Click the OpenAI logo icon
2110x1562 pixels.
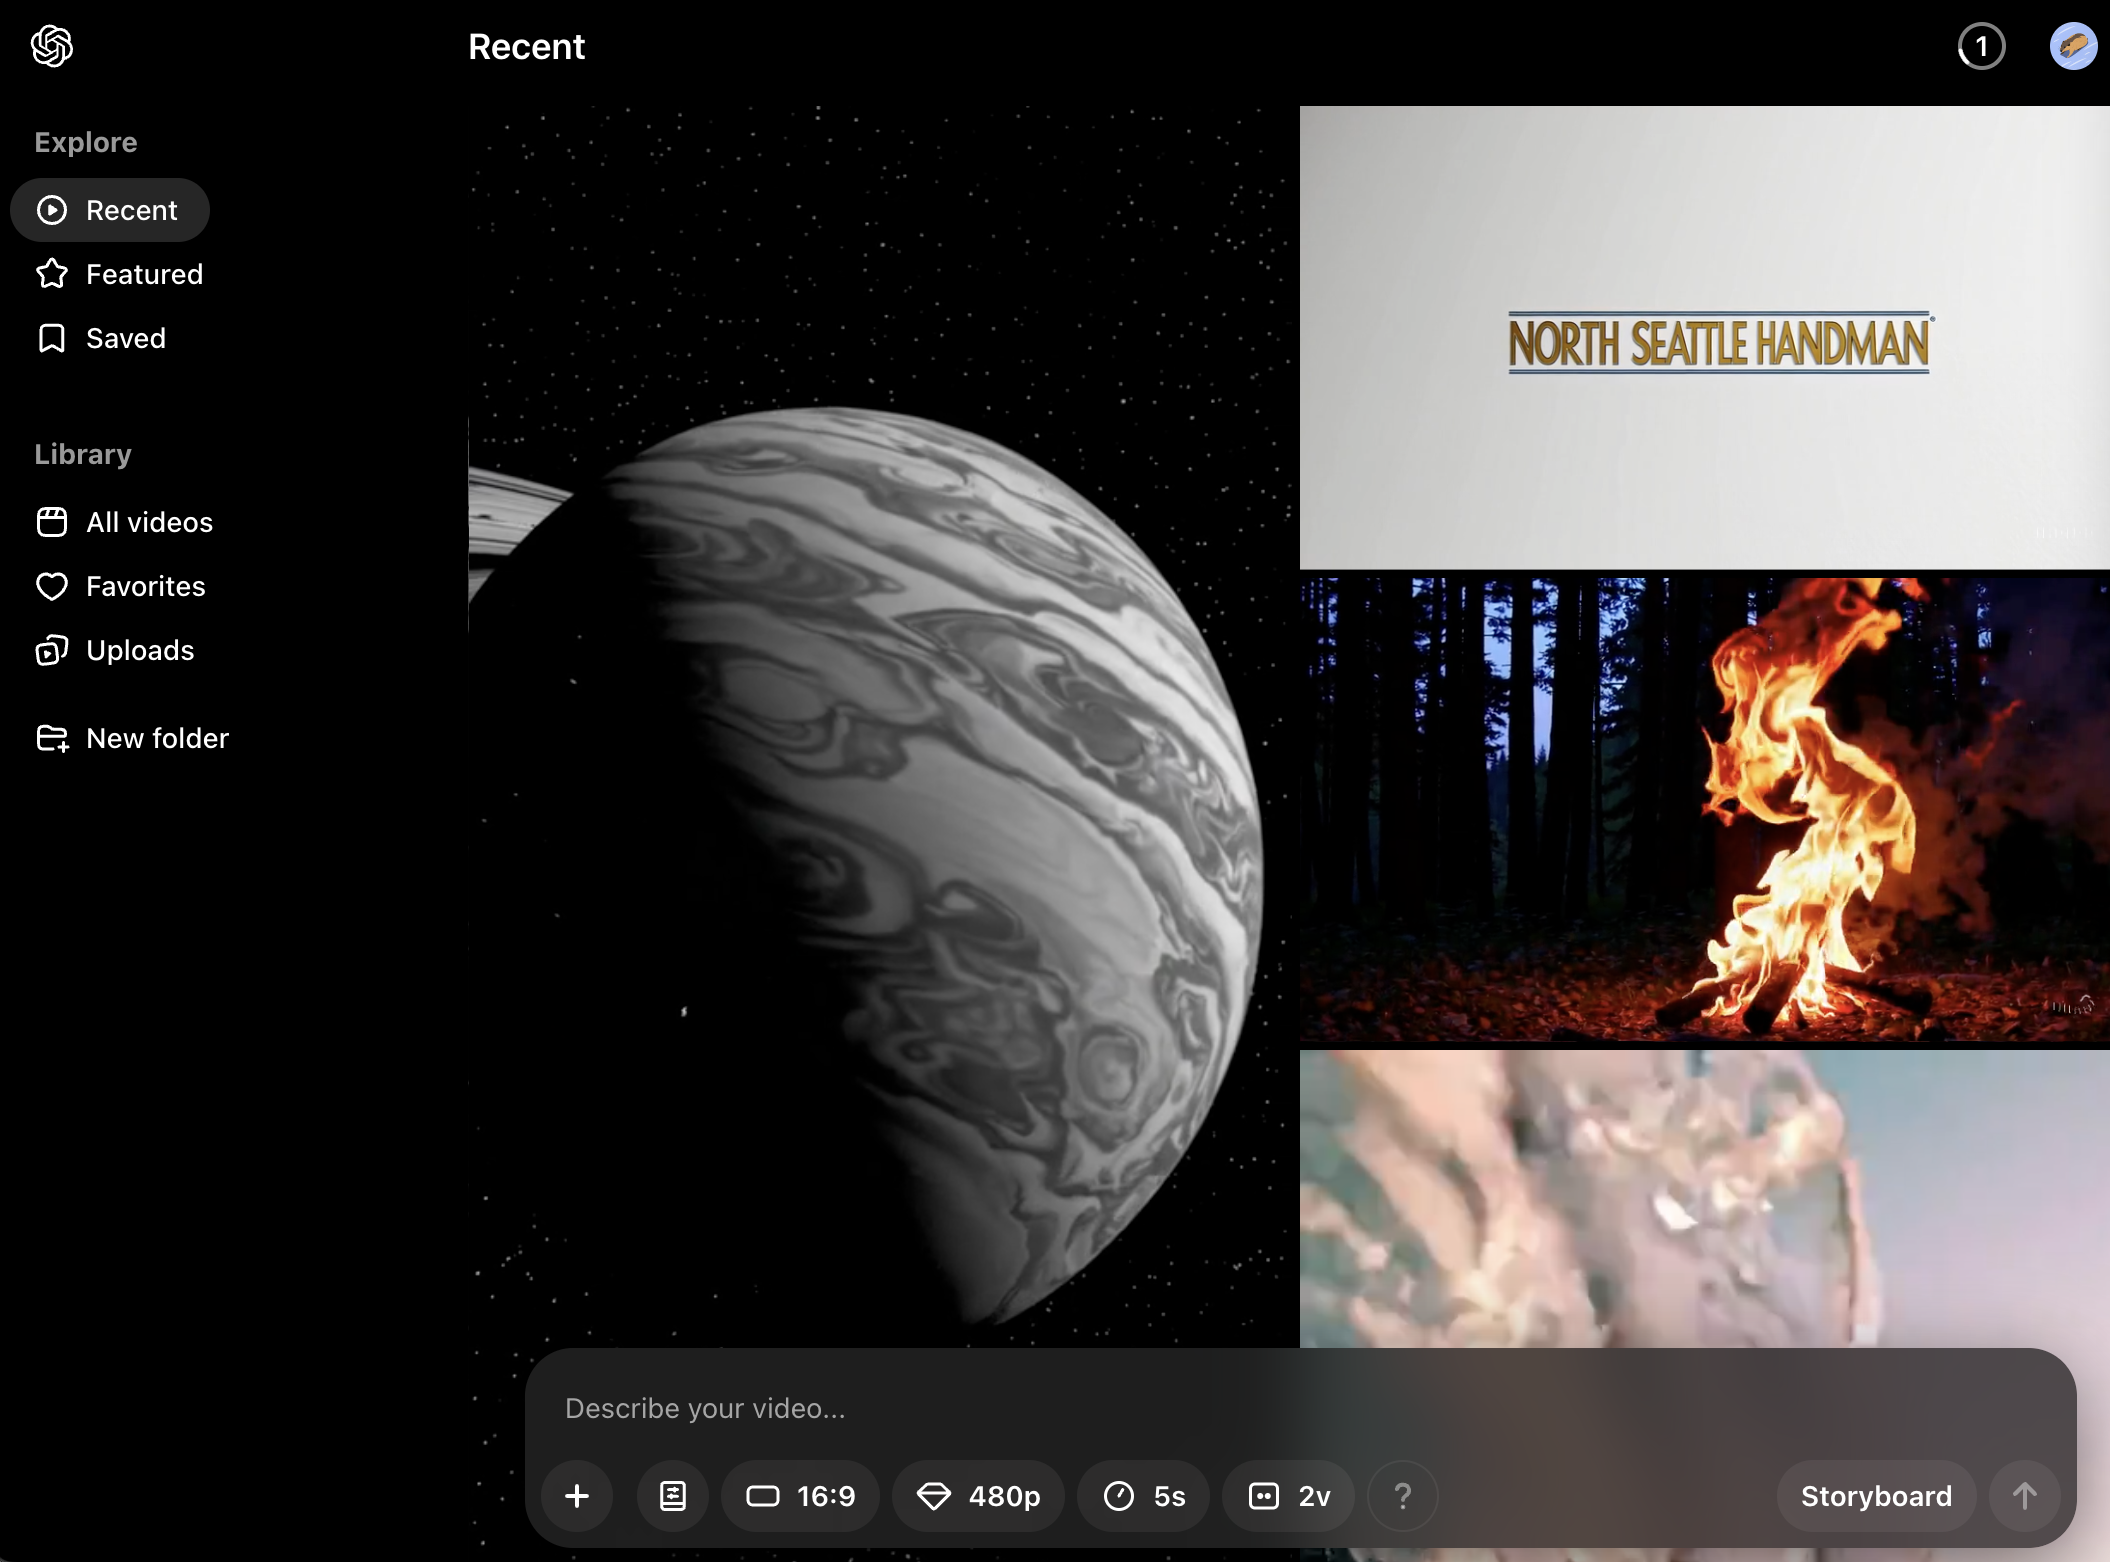[x=52, y=46]
